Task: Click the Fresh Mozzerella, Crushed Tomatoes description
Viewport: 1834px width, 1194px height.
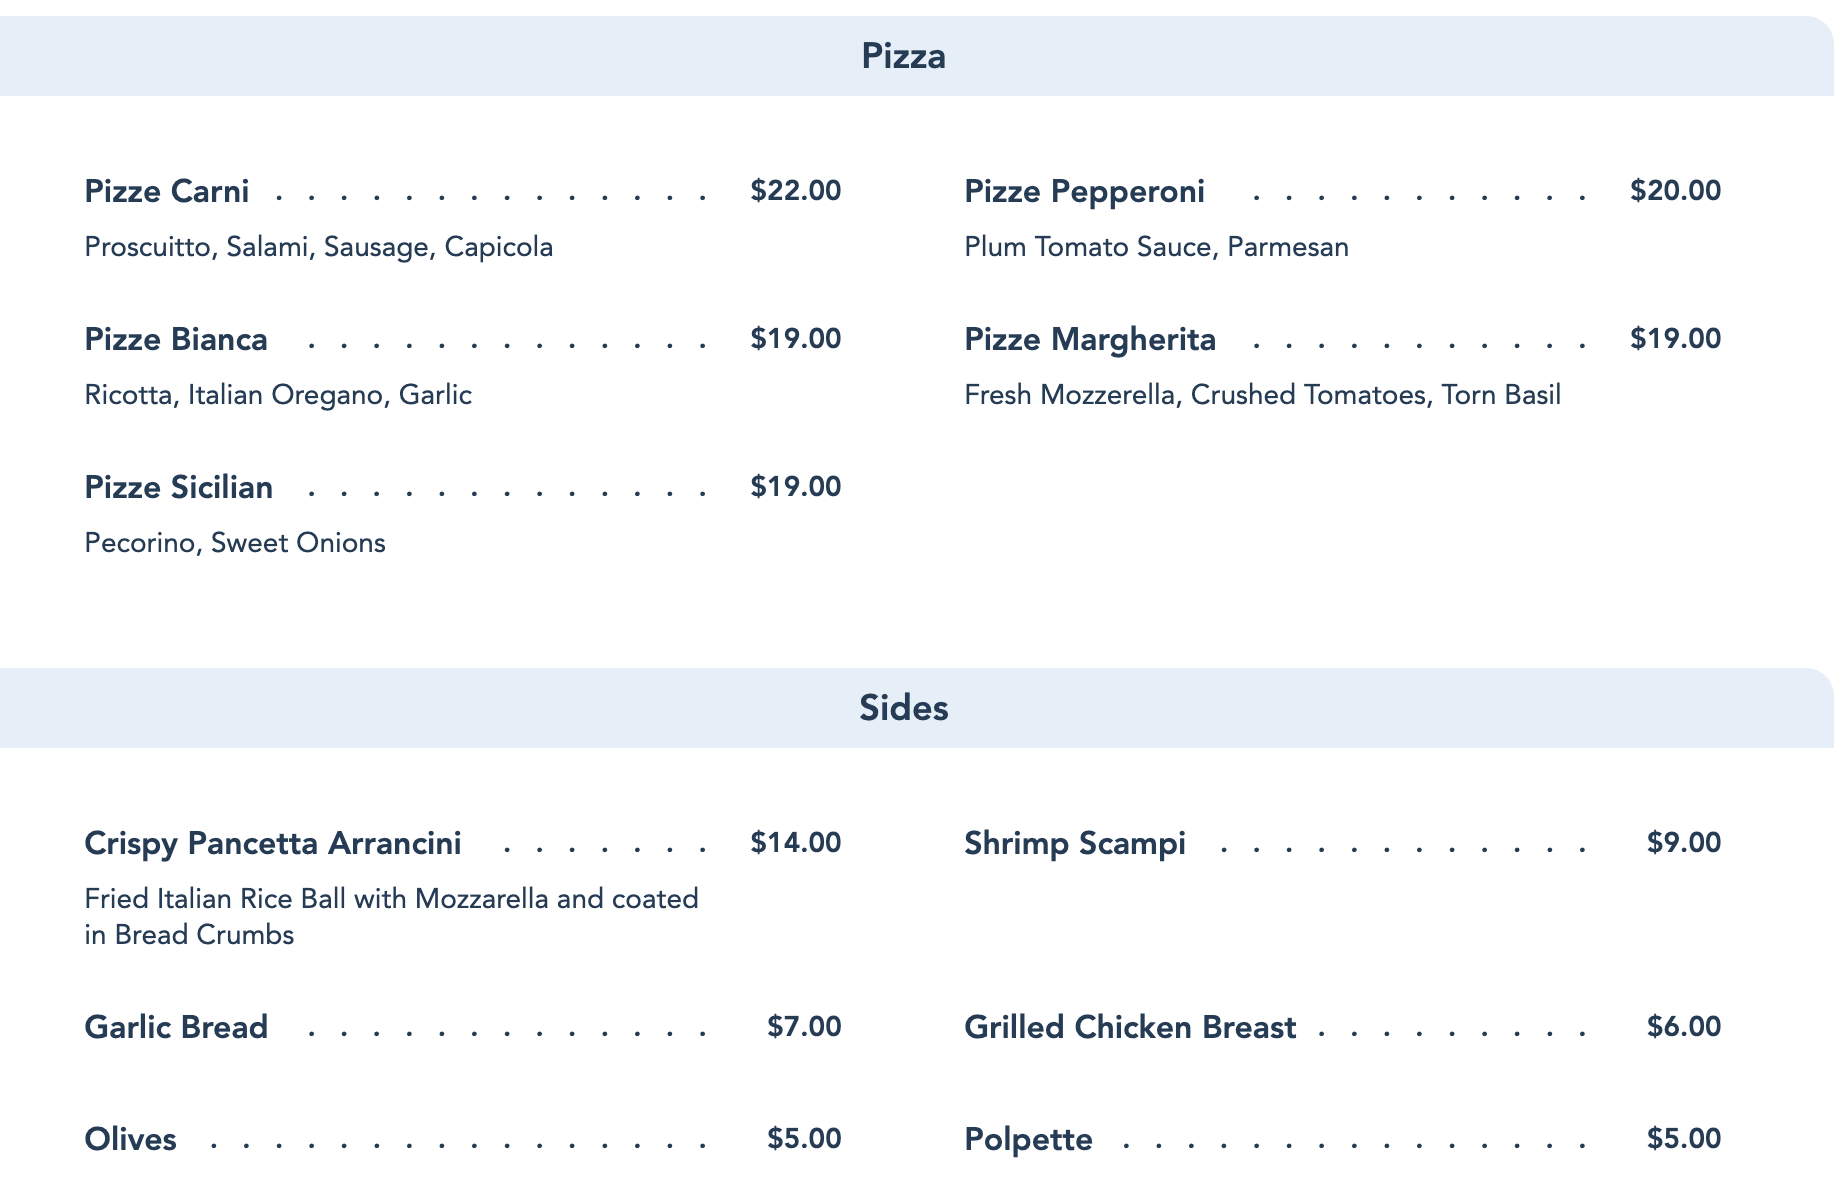Action: click(x=1262, y=395)
